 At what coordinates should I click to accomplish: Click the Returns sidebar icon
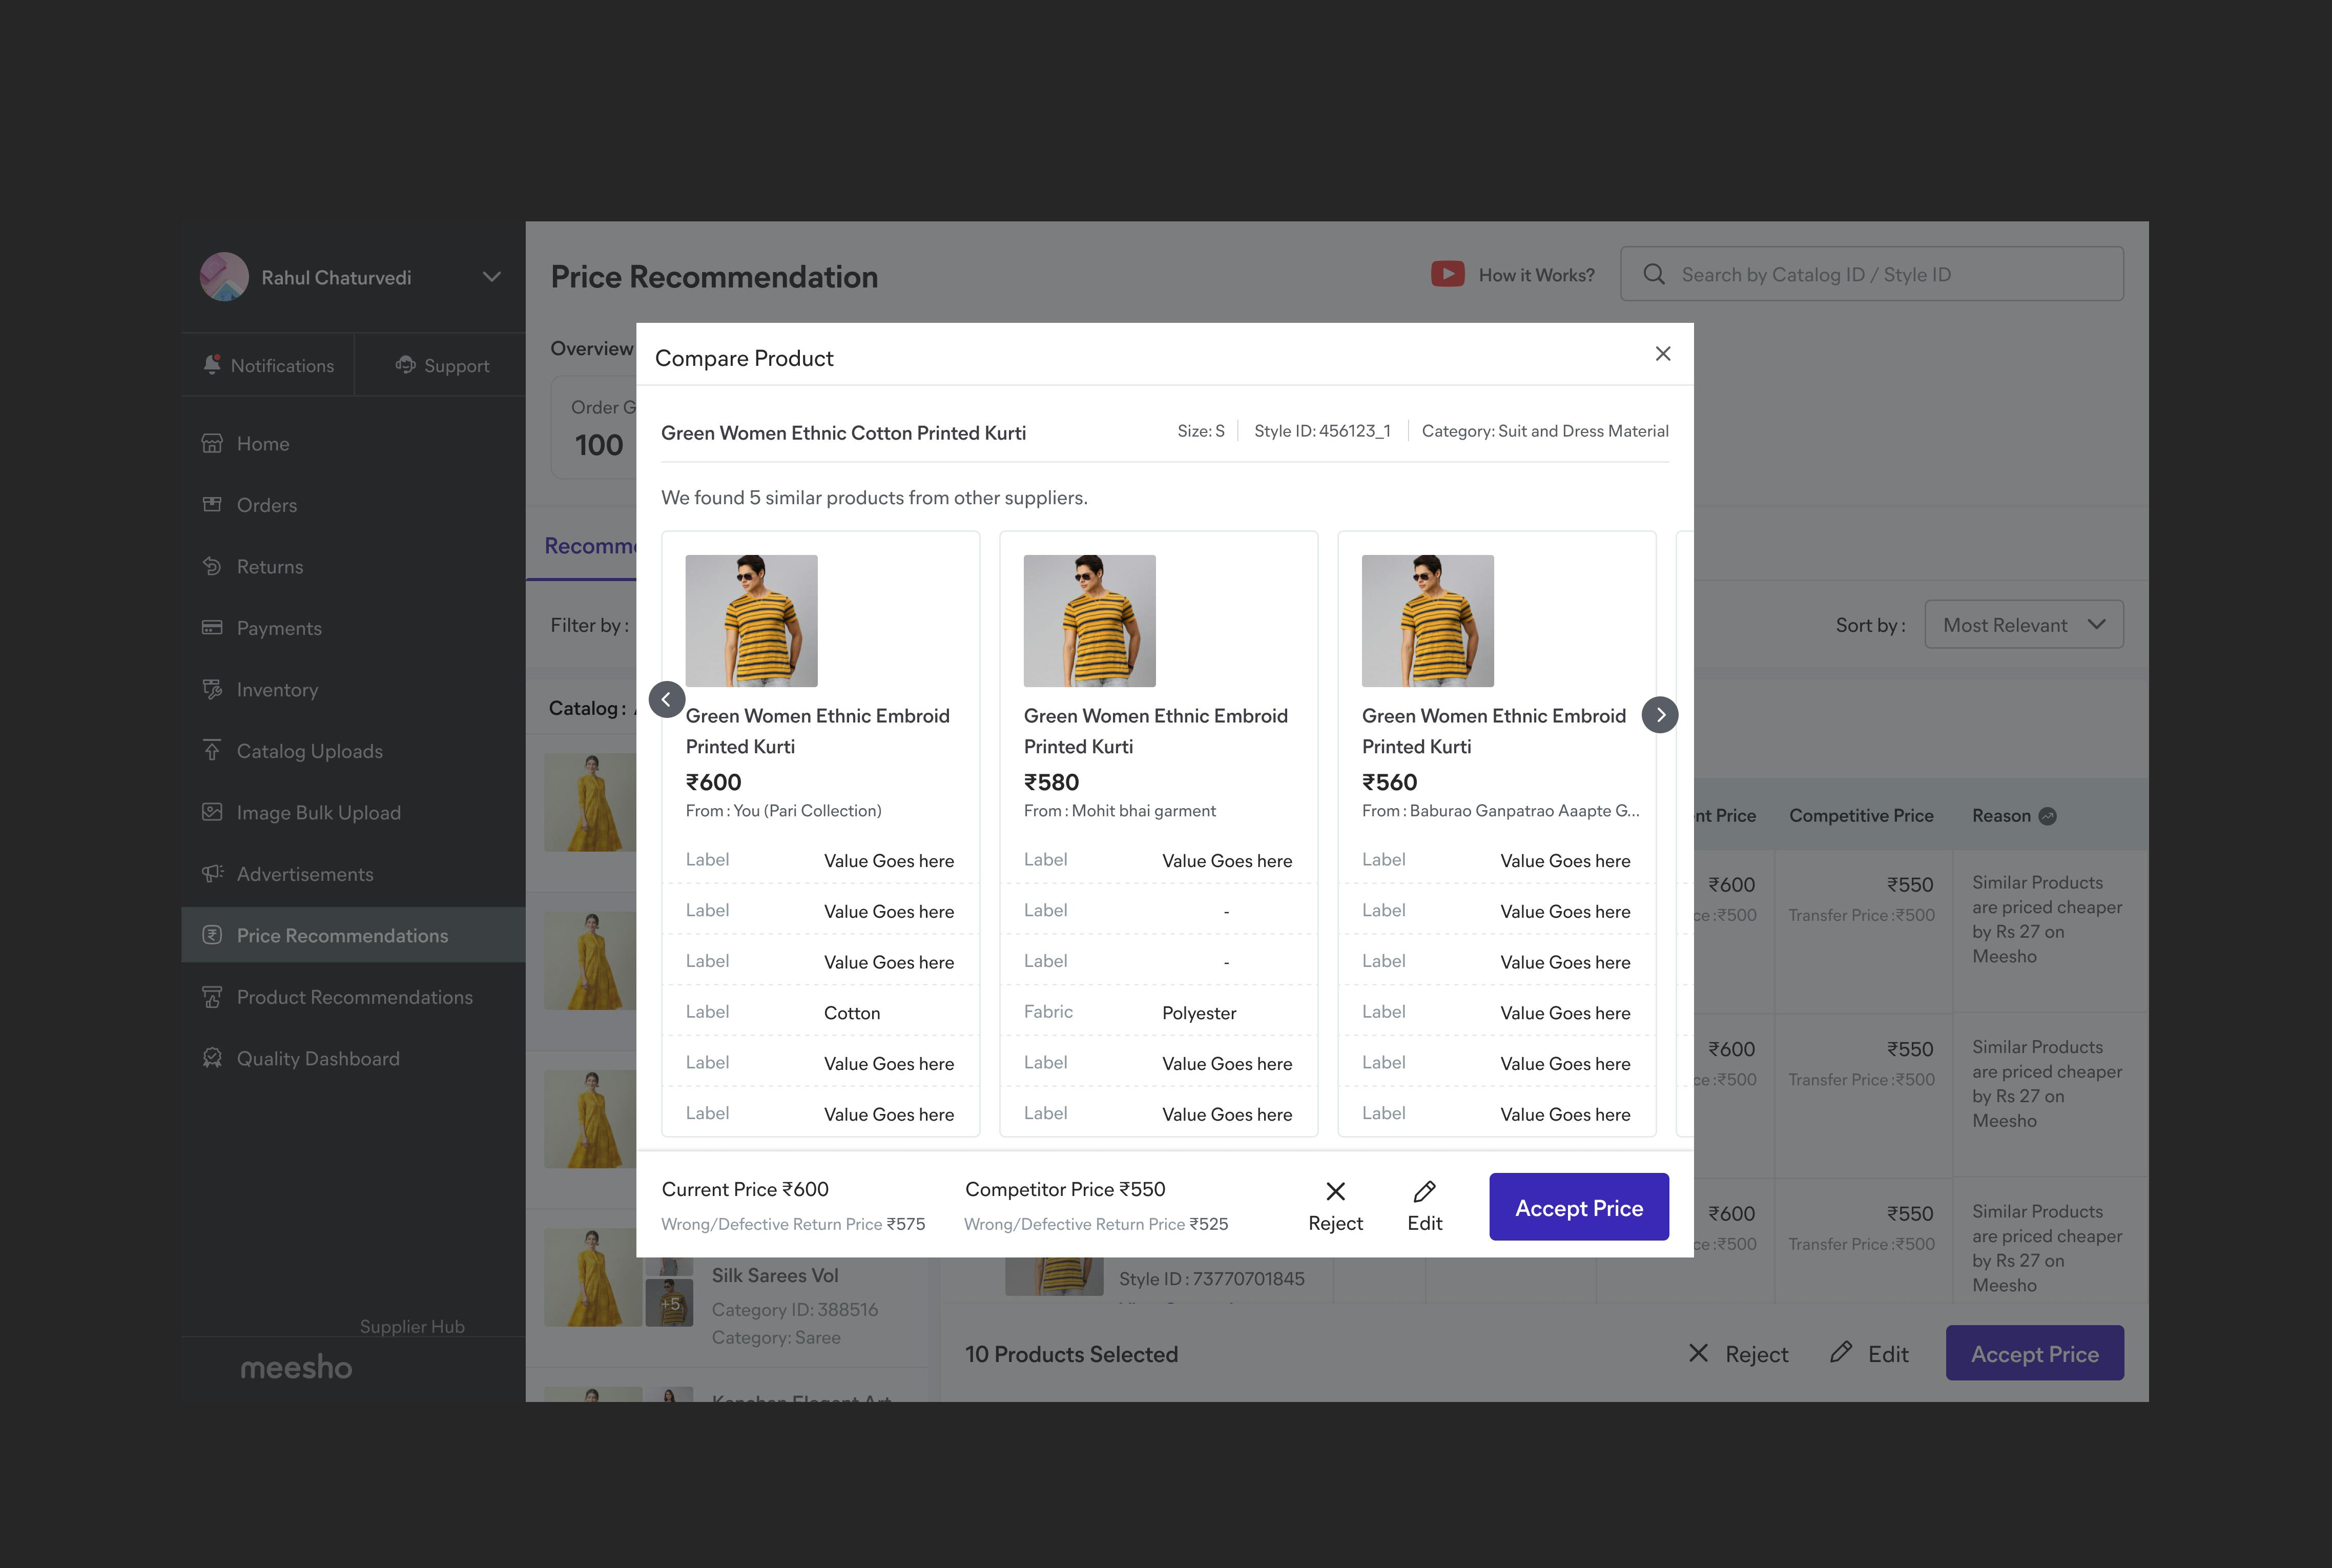pos(212,566)
